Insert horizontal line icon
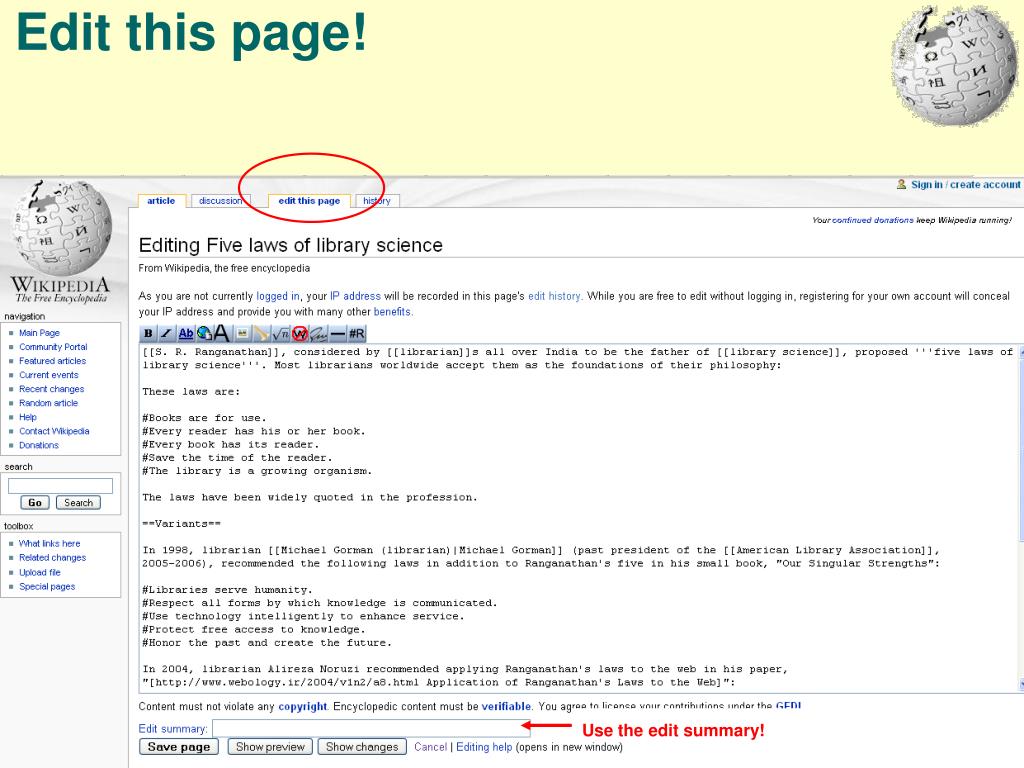The height and width of the screenshot is (768, 1024). (x=337, y=334)
